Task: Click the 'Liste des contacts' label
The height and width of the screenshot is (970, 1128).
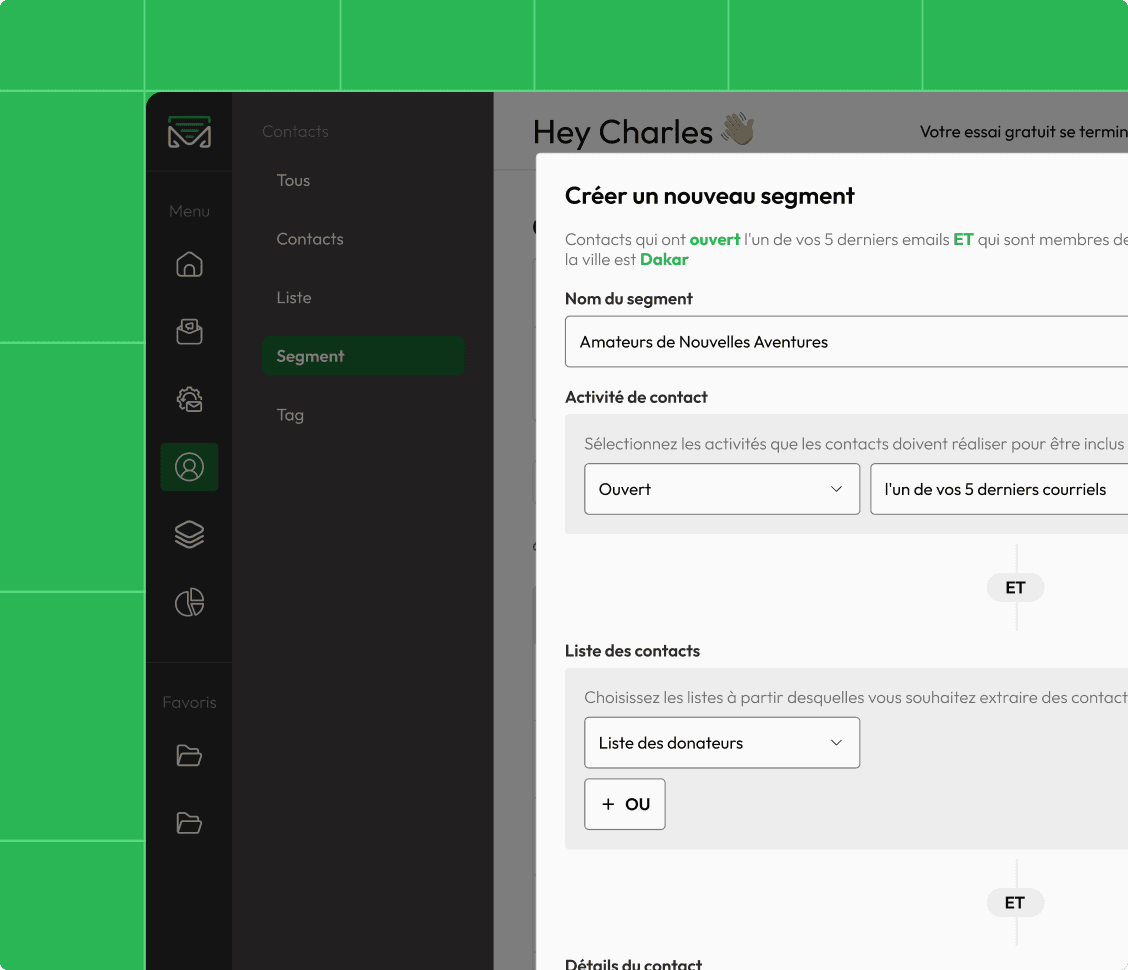Action: [632, 651]
